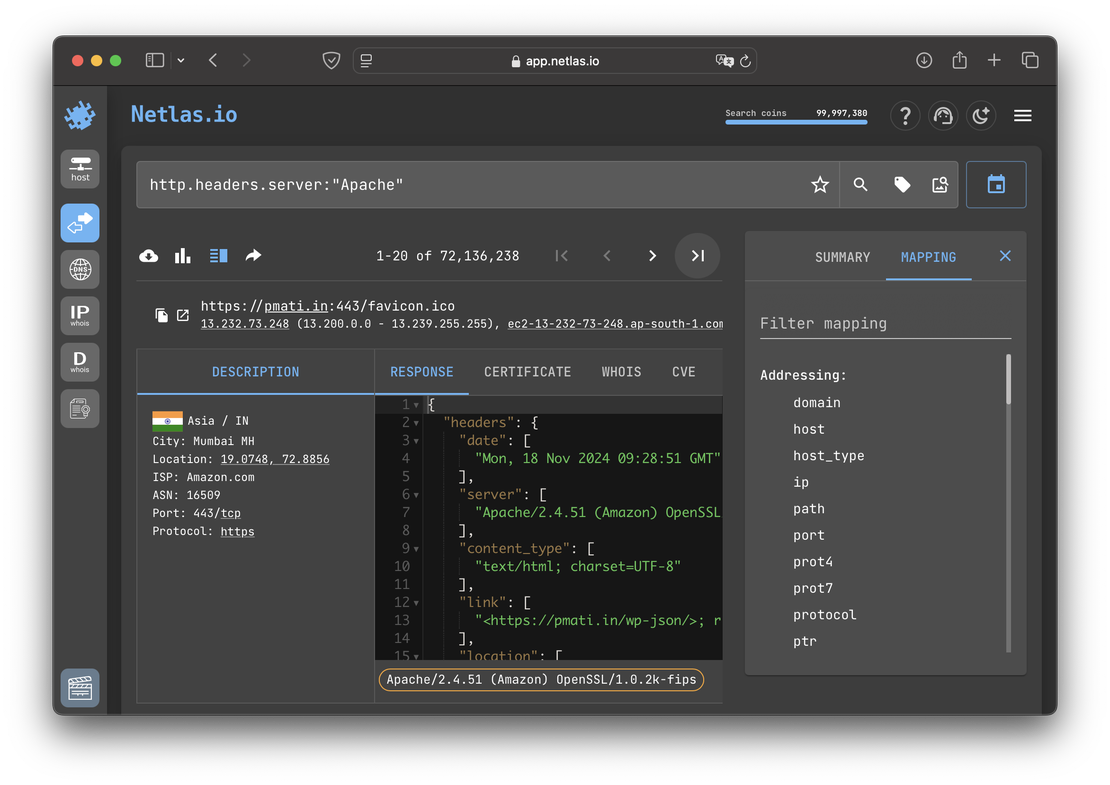Open the pmati.in domain link
1110x785 pixels.
click(294, 306)
